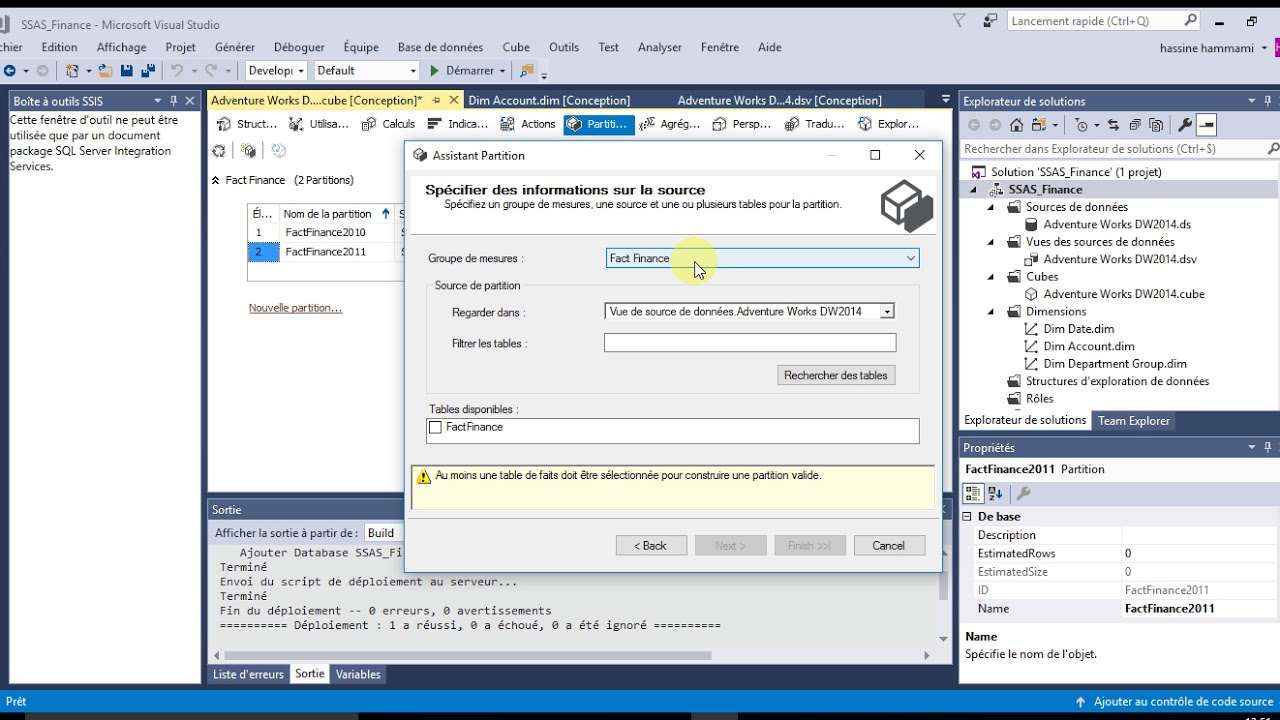The image size is (1280, 720).
Task: Collapse the Dimensions tree node
Action: coord(991,312)
